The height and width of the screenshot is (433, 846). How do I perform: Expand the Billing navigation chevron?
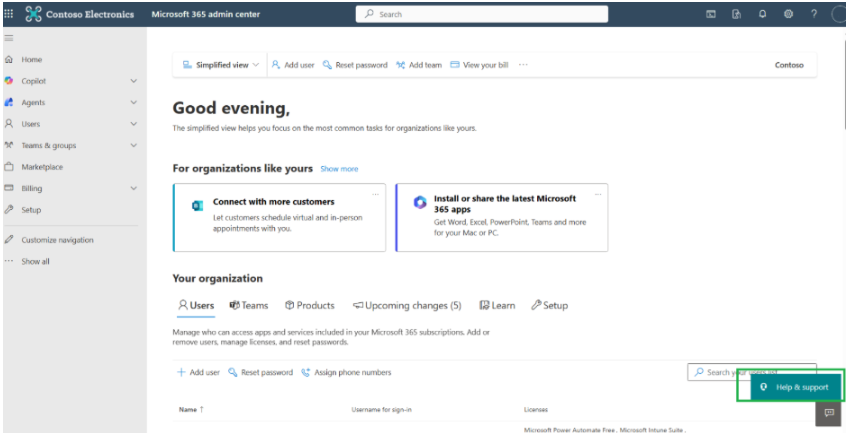click(x=134, y=188)
